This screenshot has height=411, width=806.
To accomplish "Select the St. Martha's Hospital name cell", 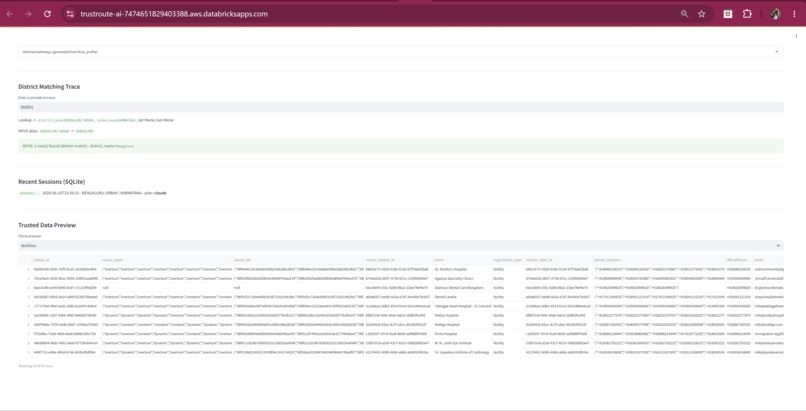I will pyautogui.click(x=462, y=269).
